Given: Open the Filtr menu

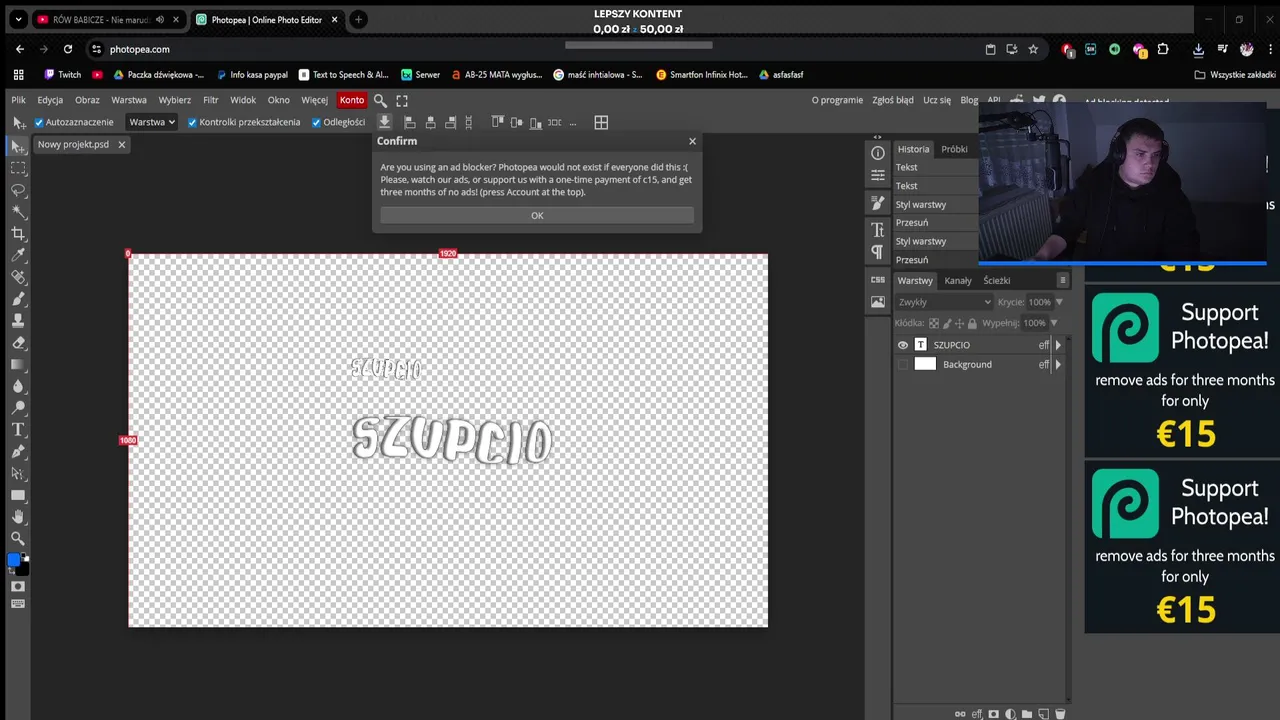Looking at the screenshot, I should 211,100.
